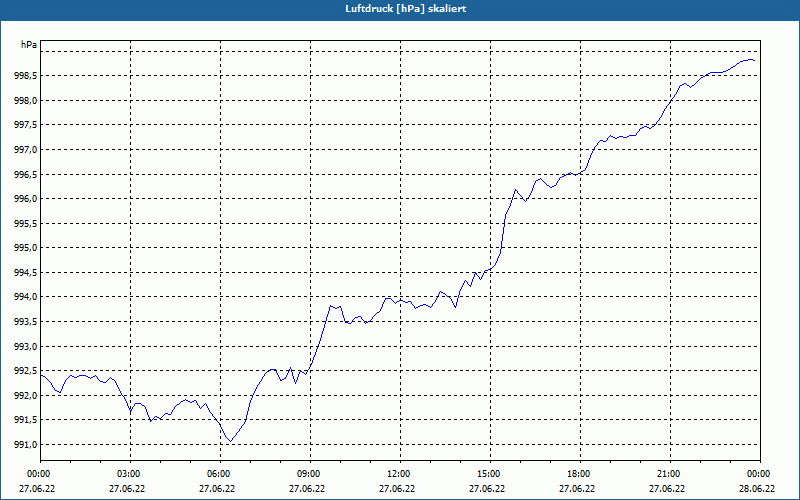Click the '03:00' time axis label
The image size is (800, 500).
128,474
